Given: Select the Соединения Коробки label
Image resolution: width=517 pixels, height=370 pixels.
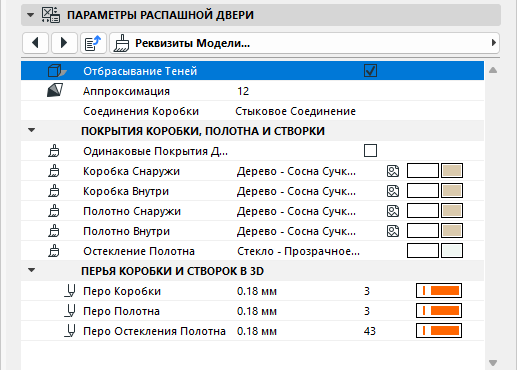Looking at the screenshot, I should 141,111.
